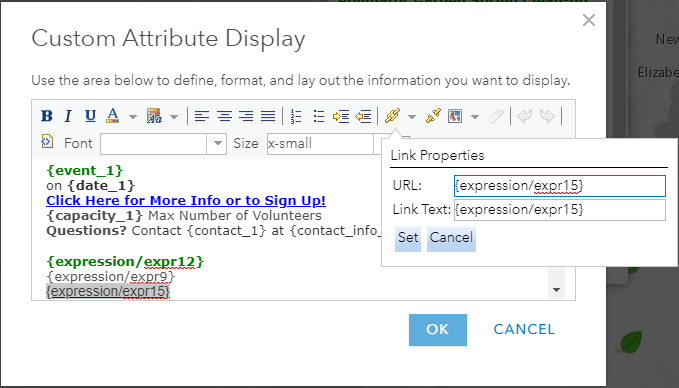Open the link dropdown arrow
The image size is (679, 388).
point(412,116)
